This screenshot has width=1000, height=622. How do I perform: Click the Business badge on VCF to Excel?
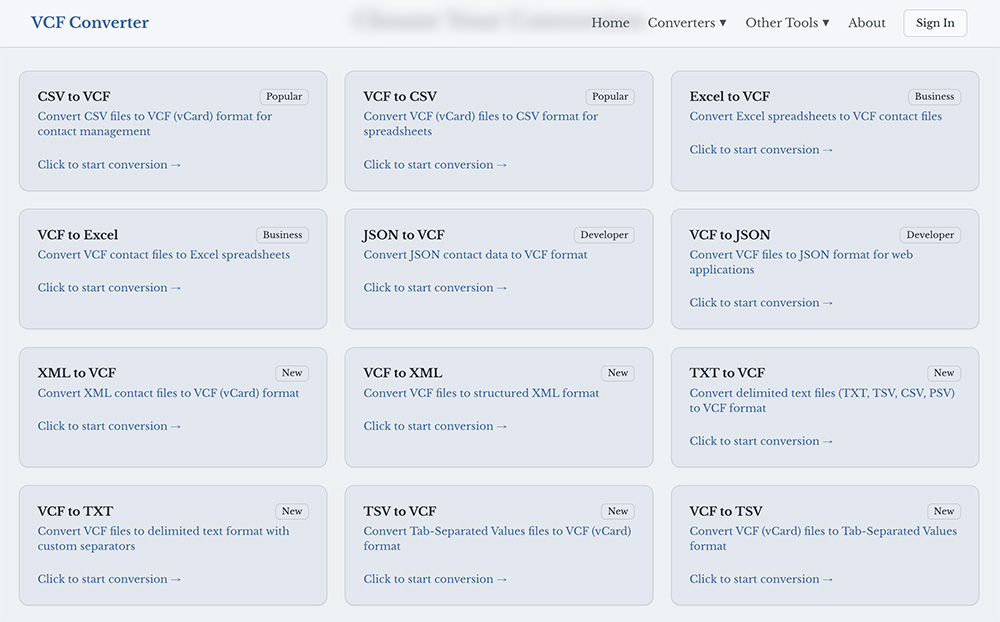[283, 235]
